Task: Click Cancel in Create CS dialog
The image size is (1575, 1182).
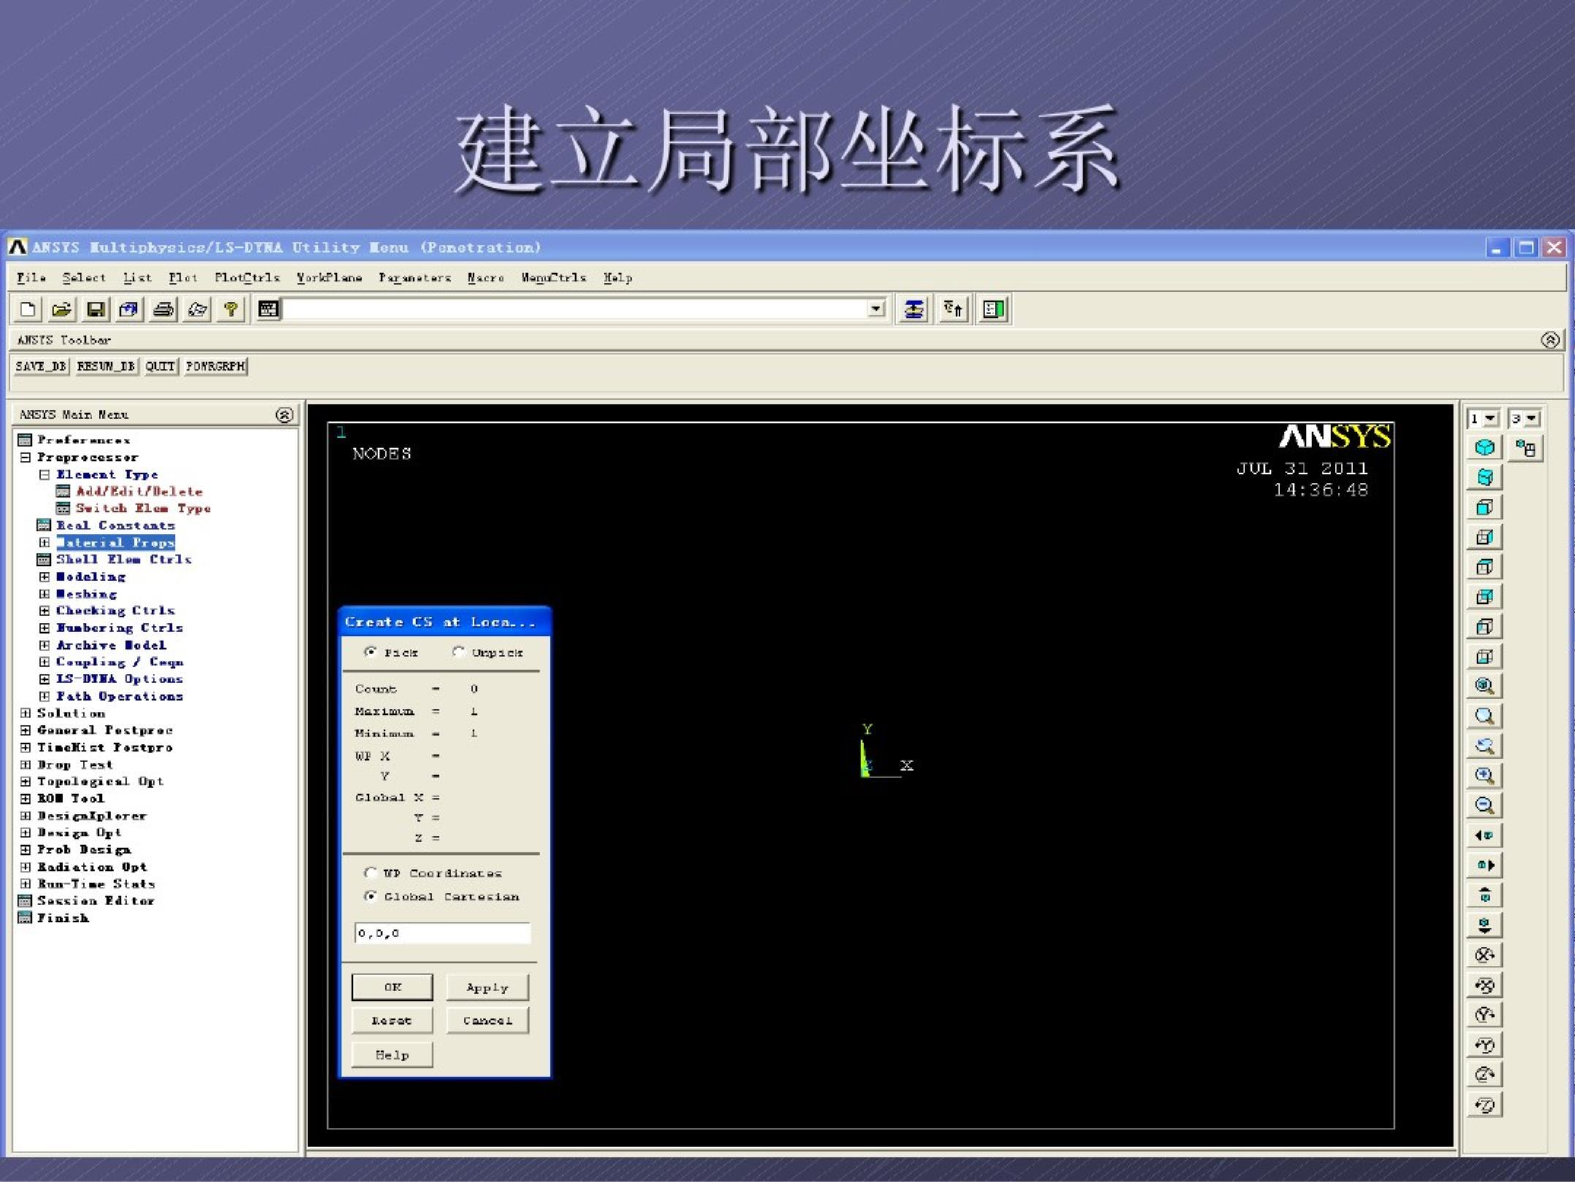Action: (x=487, y=1020)
